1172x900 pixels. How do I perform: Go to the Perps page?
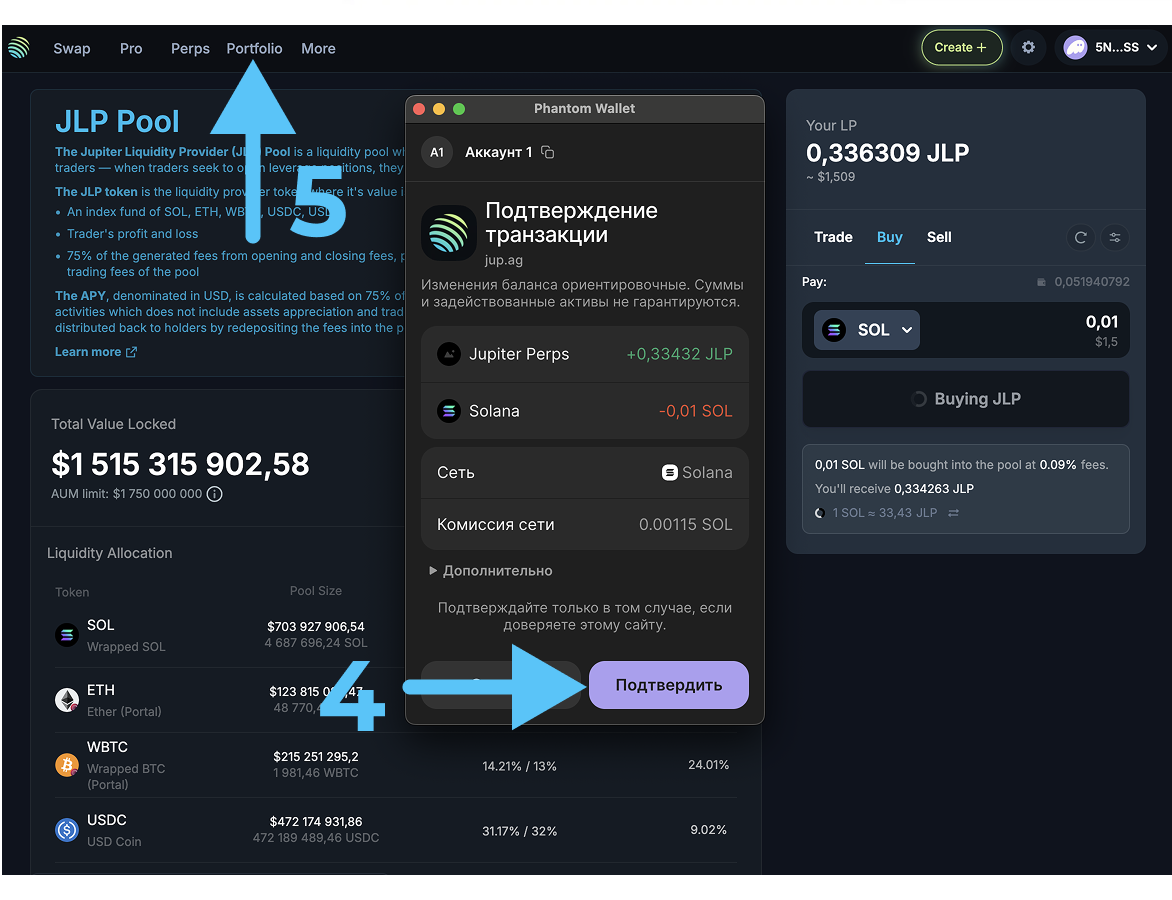click(x=190, y=48)
